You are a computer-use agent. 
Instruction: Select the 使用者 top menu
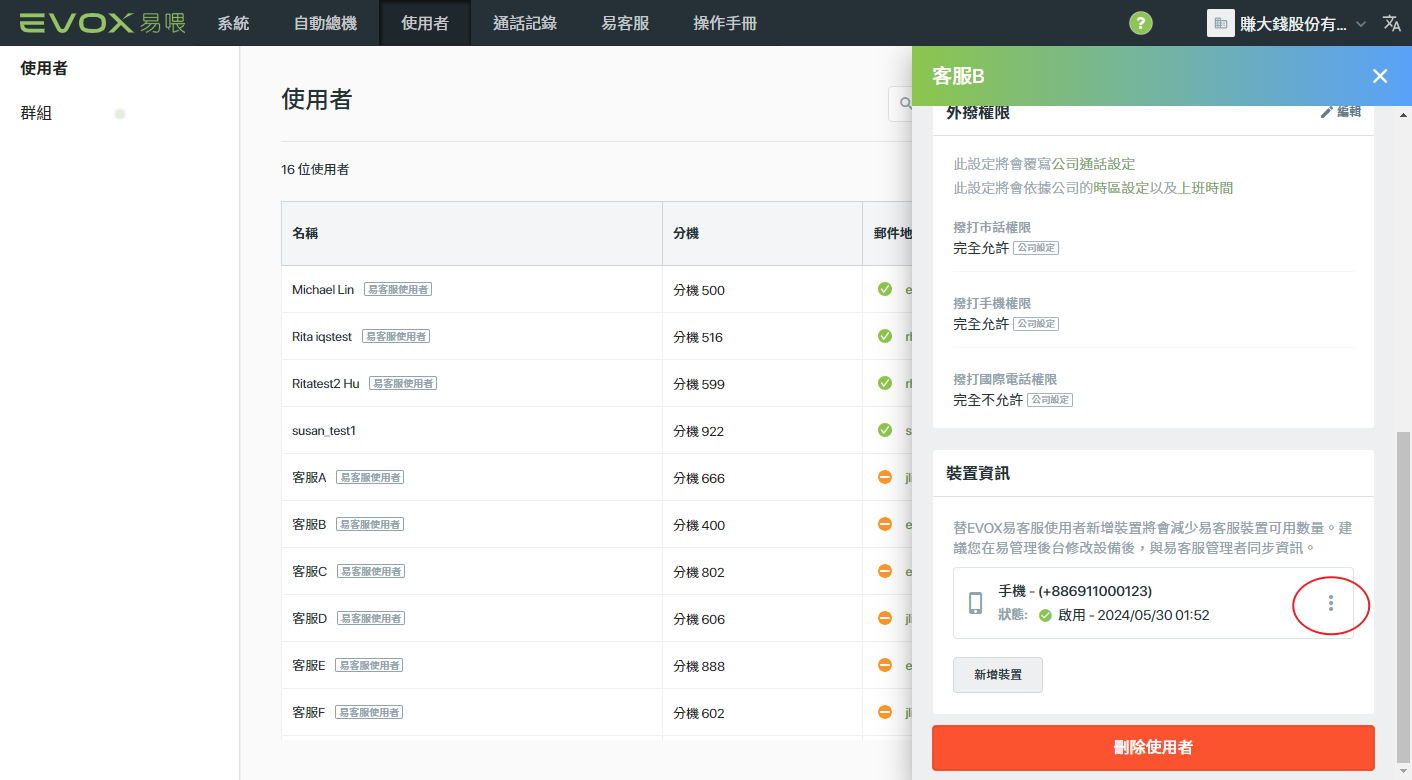click(x=425, y=23)
